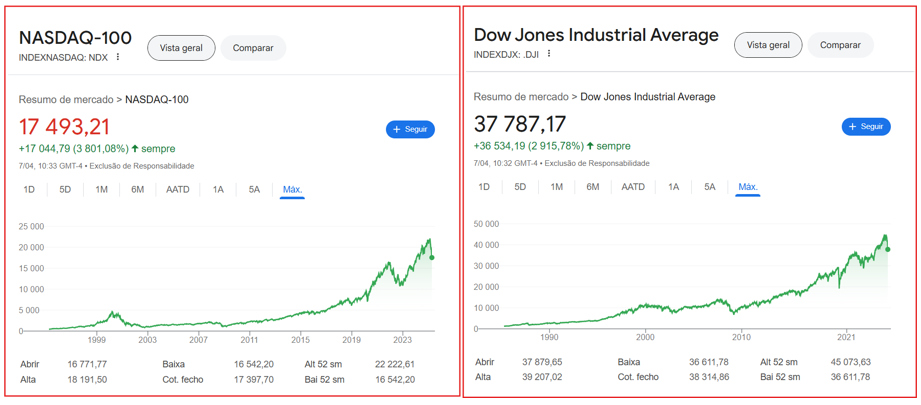Select Máx. range on Dow Jones chart
Viewport: 921px width, 405px height.
tap(748, 187)
